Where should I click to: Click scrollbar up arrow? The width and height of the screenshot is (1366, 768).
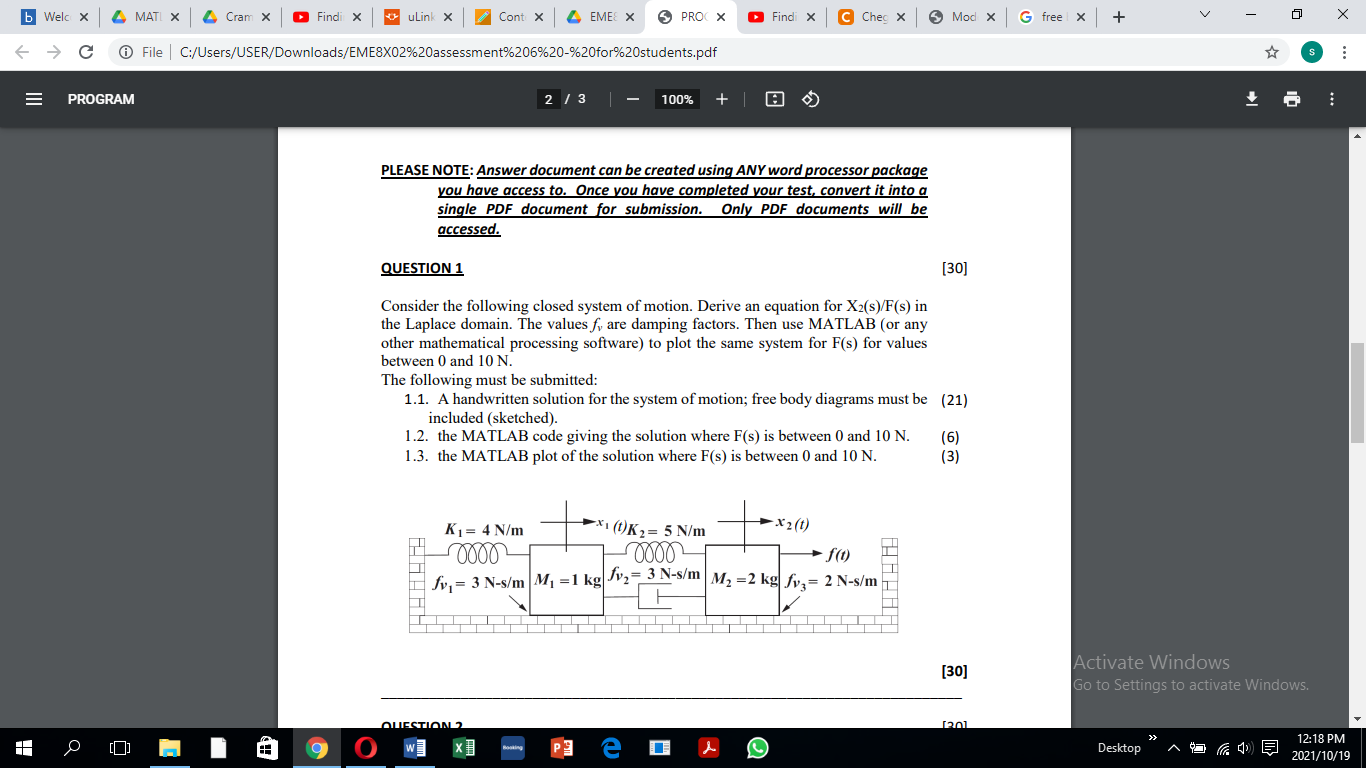tap(1357, 134)
